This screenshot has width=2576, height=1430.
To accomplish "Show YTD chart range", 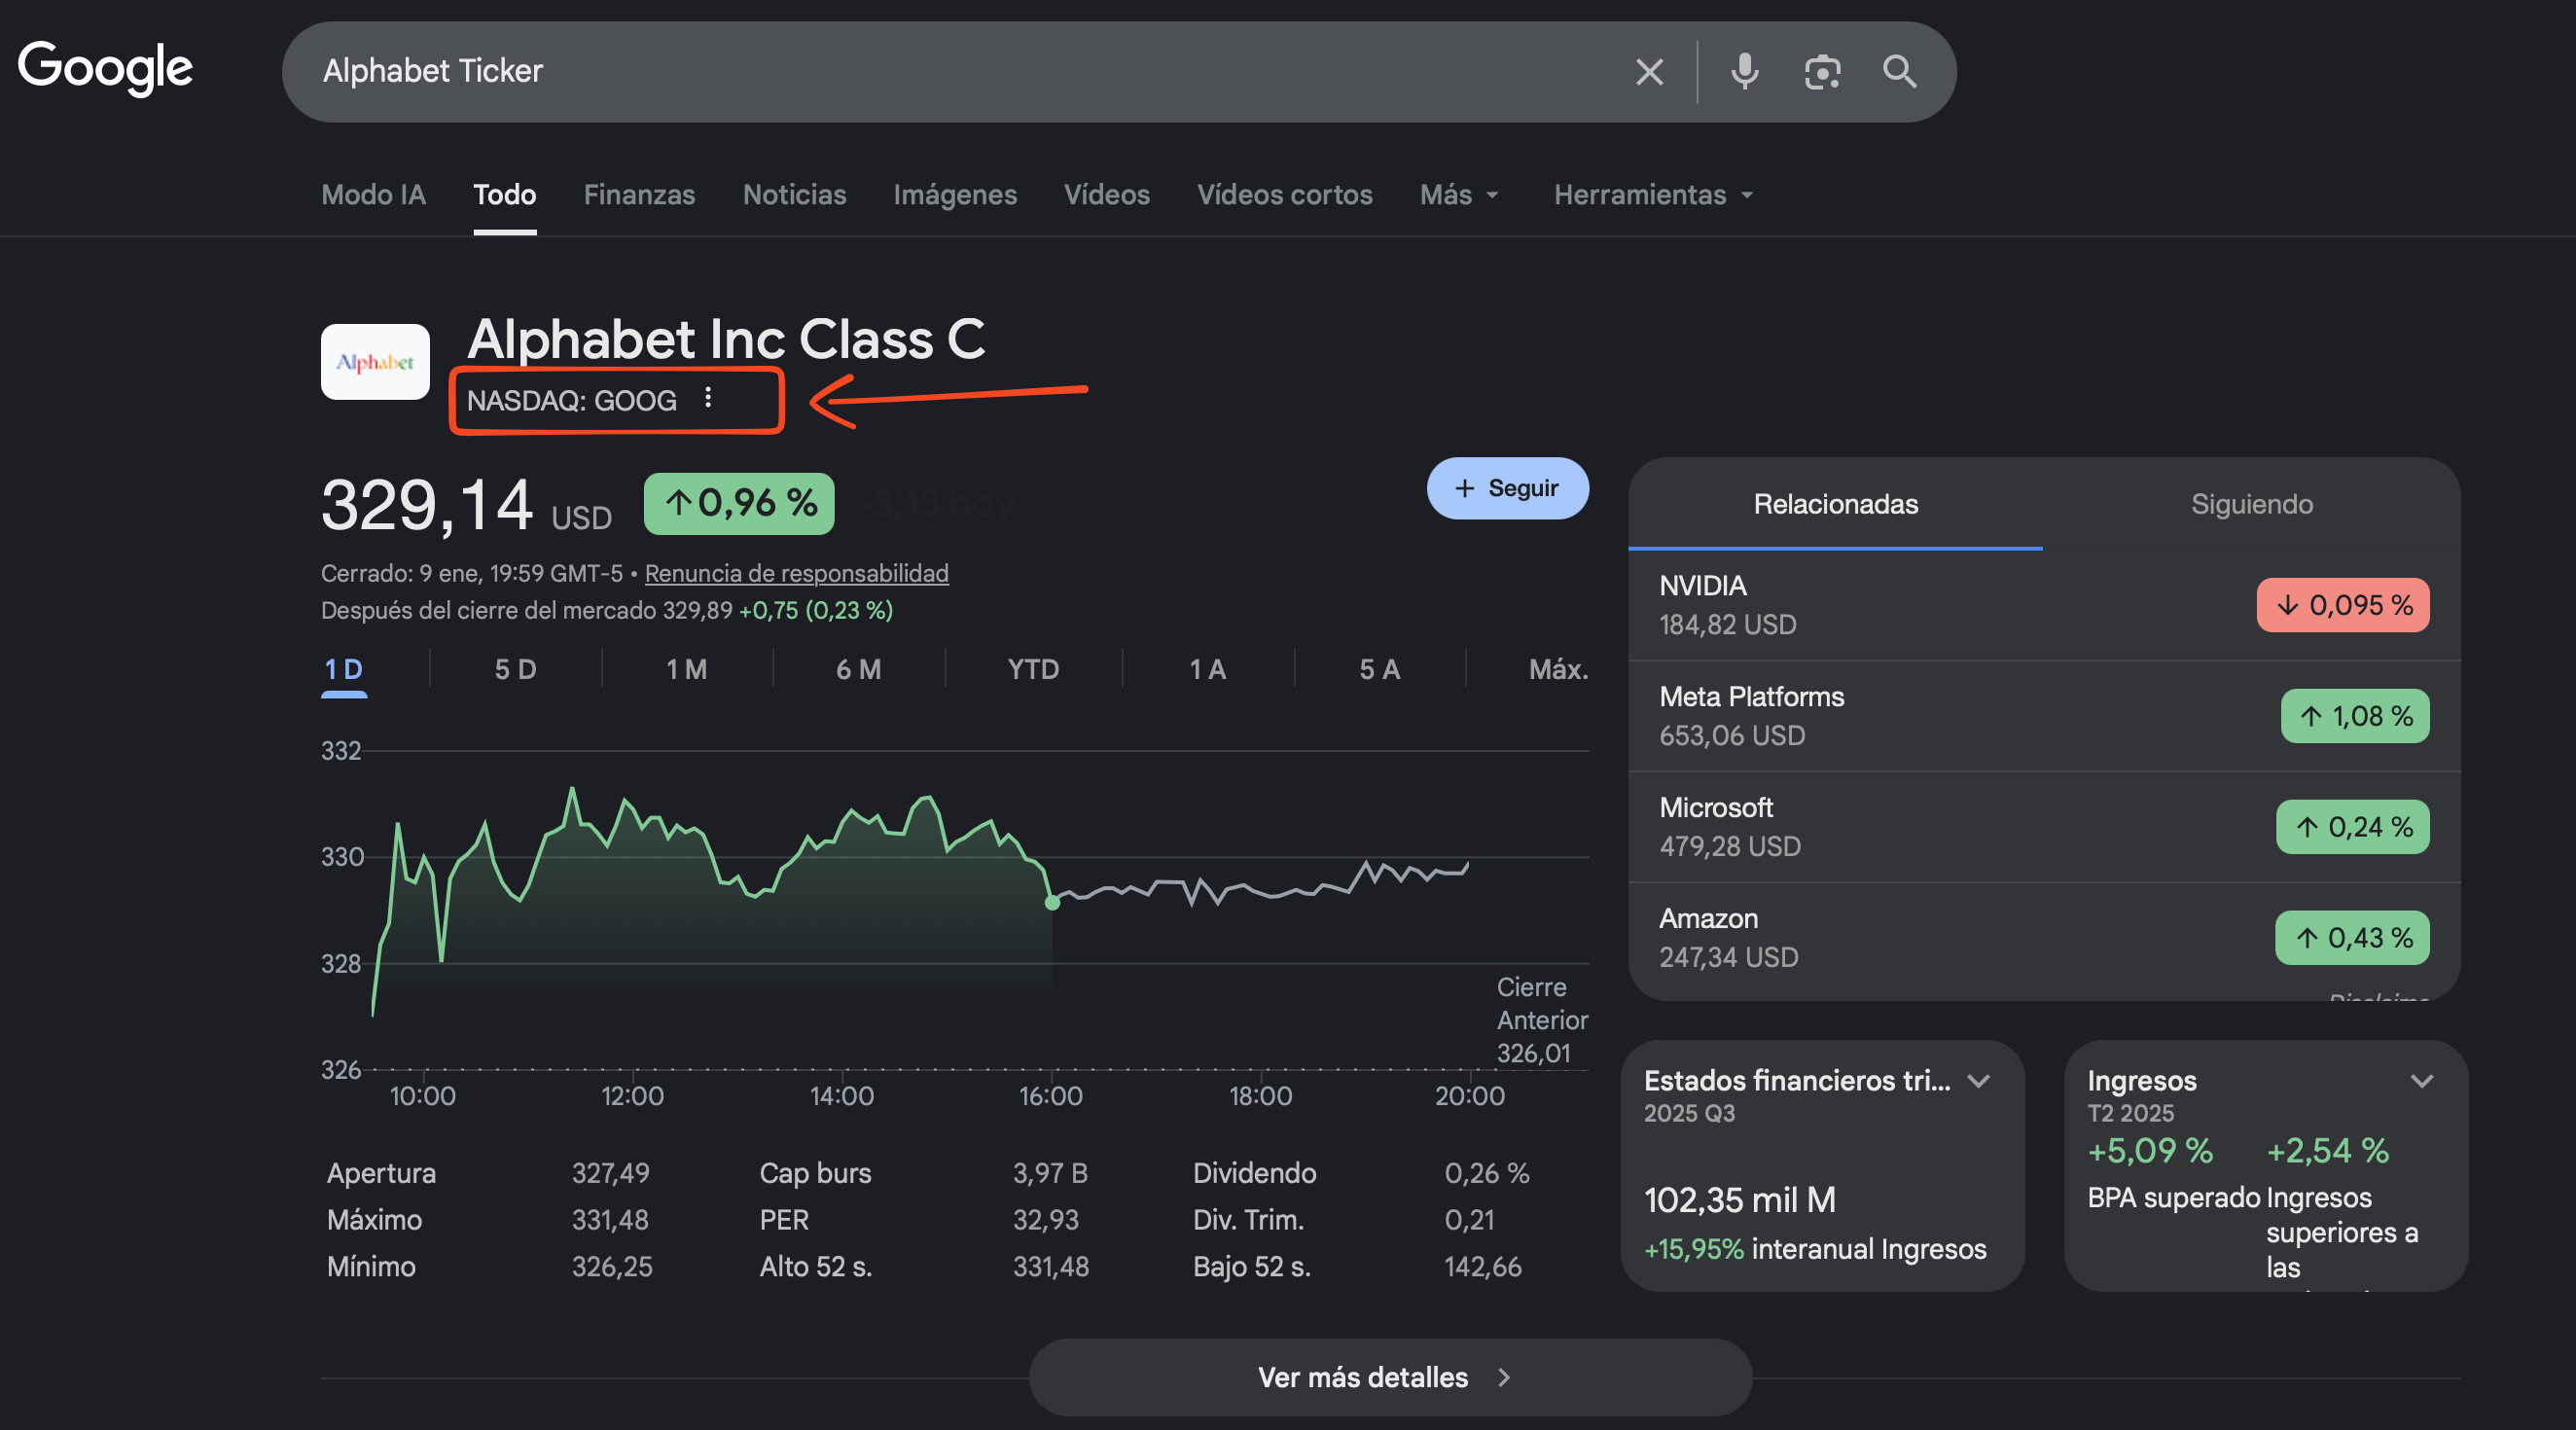I will [x=1032, y=669].
